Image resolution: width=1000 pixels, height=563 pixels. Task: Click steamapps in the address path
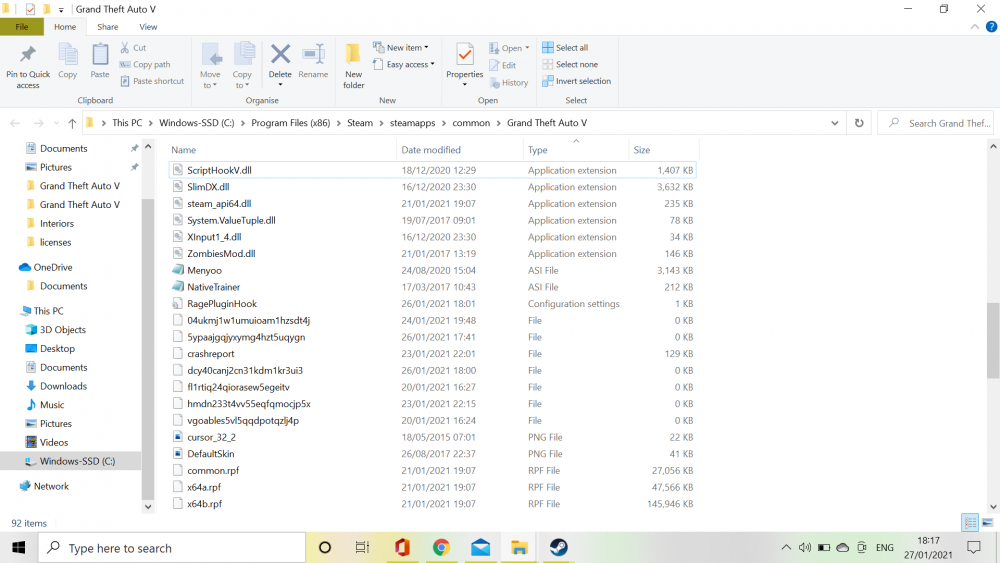413,123
